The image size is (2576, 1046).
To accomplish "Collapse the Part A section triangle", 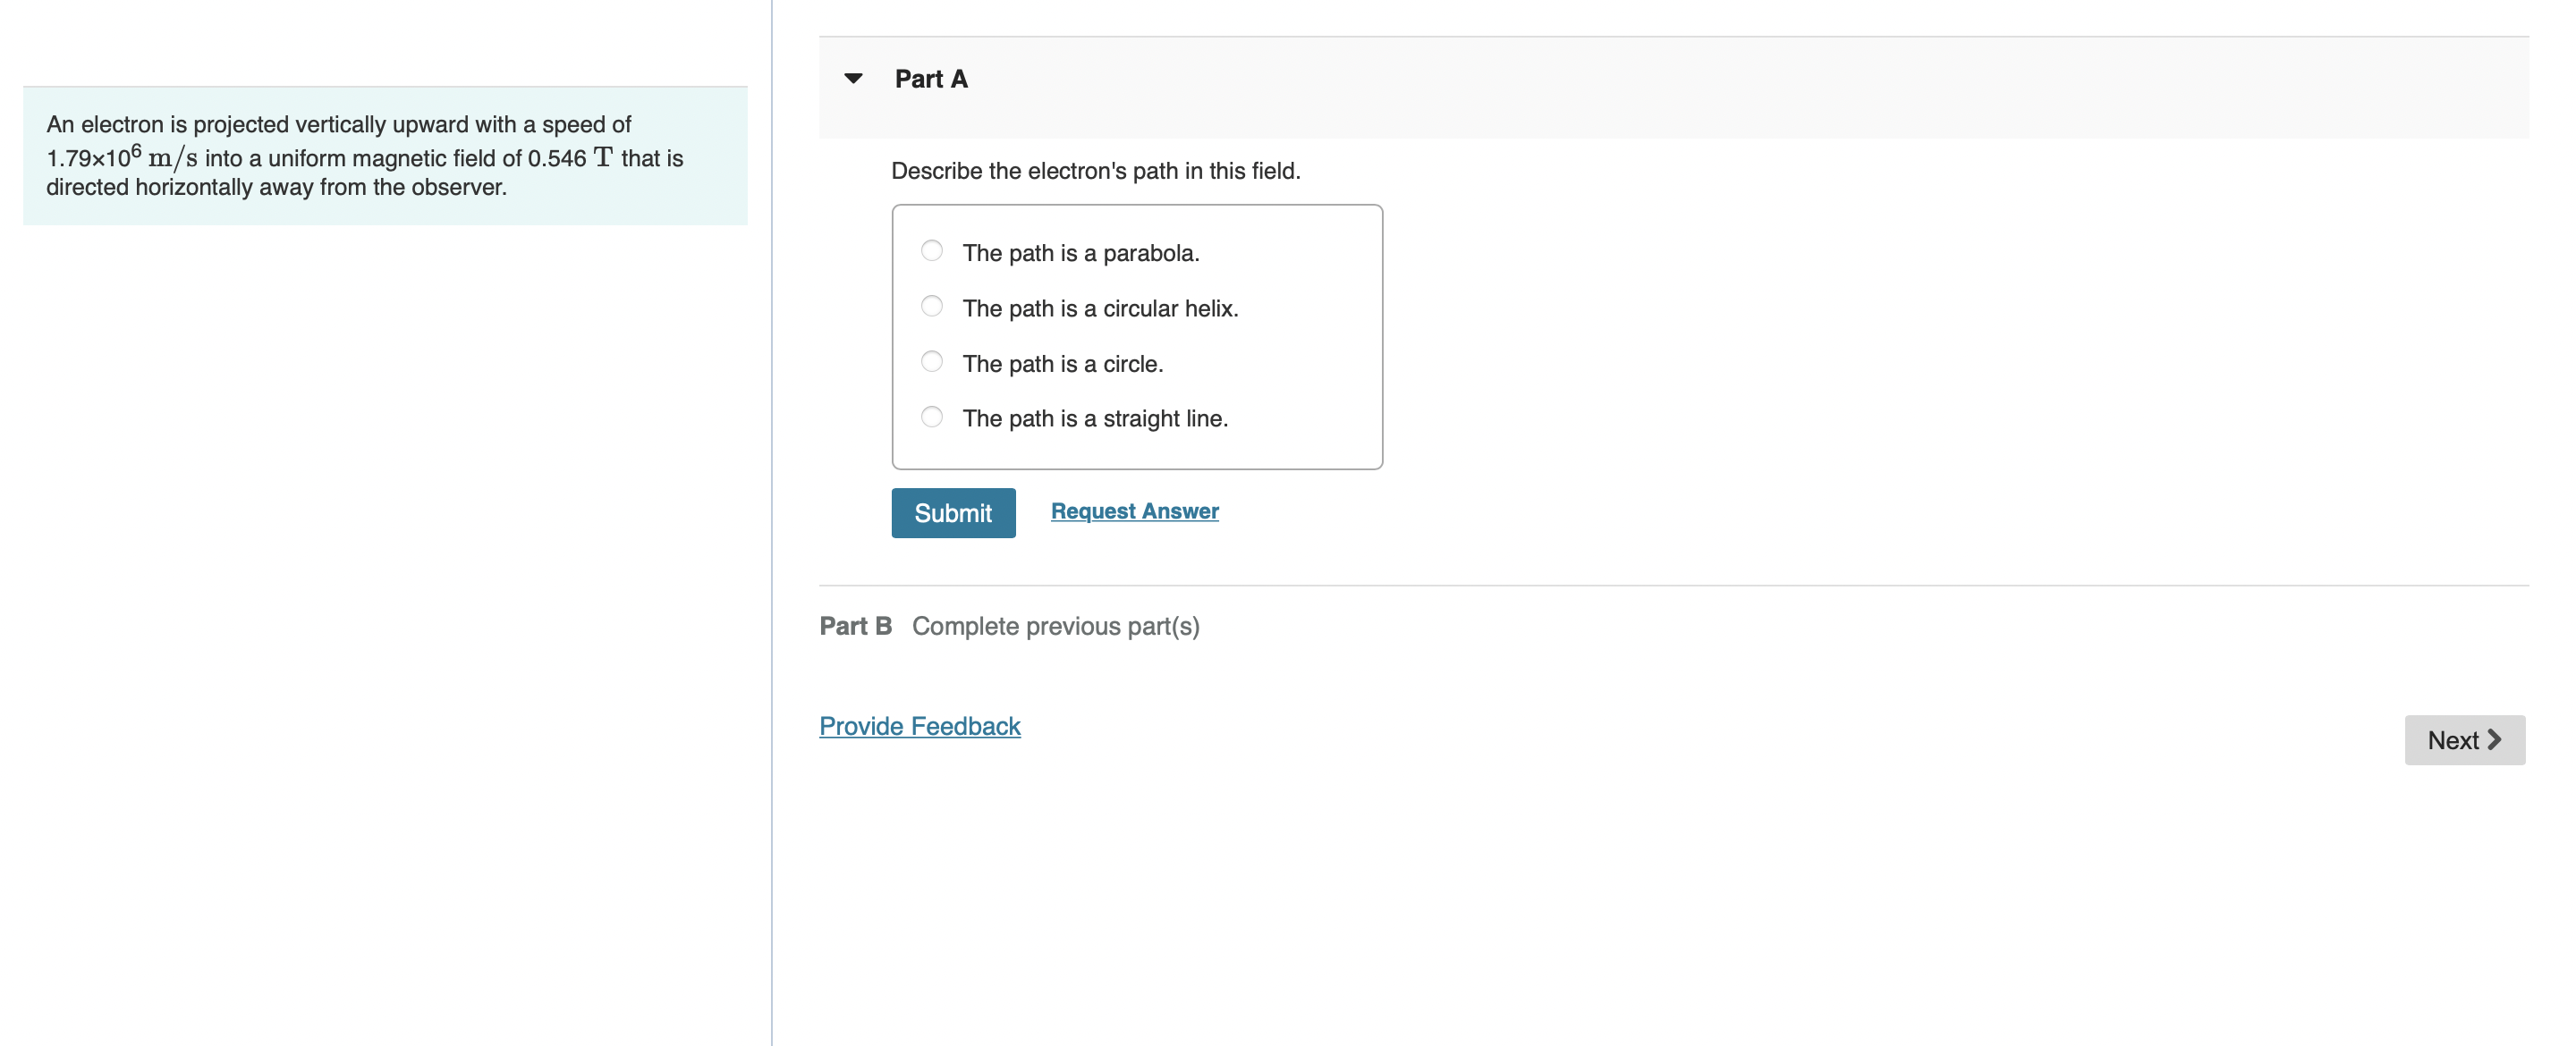I will (853, 78).
